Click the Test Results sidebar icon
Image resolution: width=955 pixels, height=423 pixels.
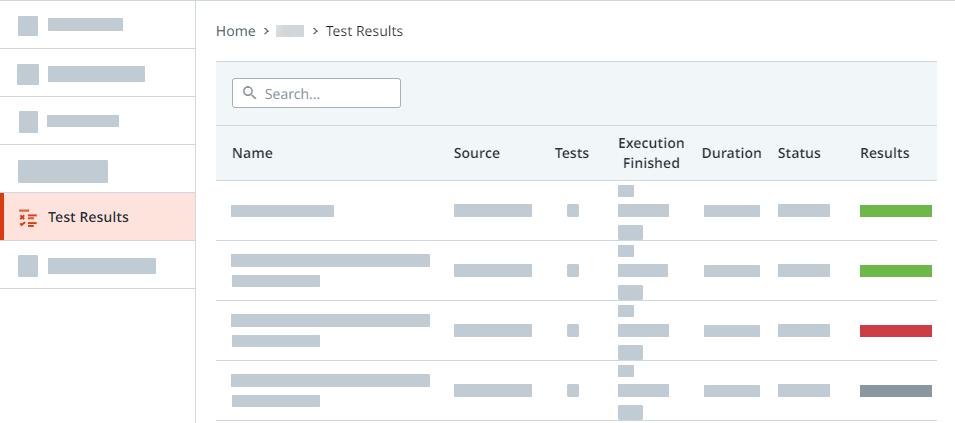pos(28,217)
